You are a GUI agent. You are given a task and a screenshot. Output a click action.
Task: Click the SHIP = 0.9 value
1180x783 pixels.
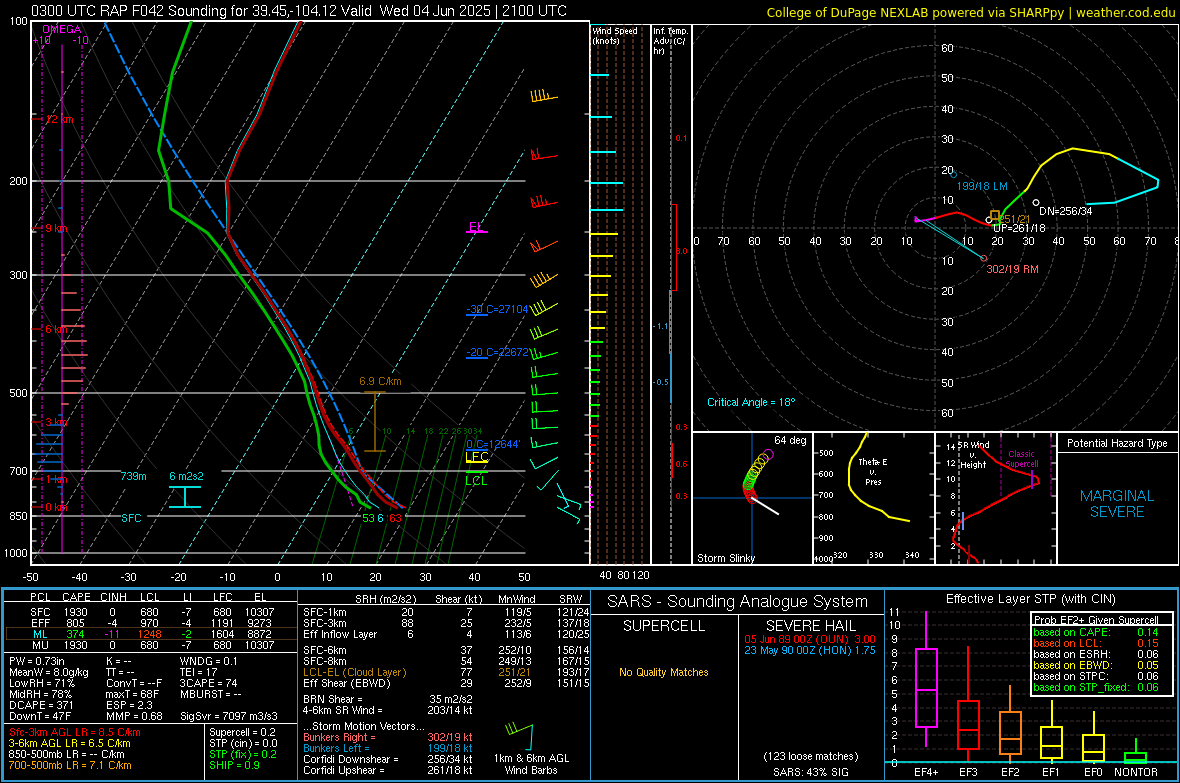pyautogui.click(x=234, y=765)
